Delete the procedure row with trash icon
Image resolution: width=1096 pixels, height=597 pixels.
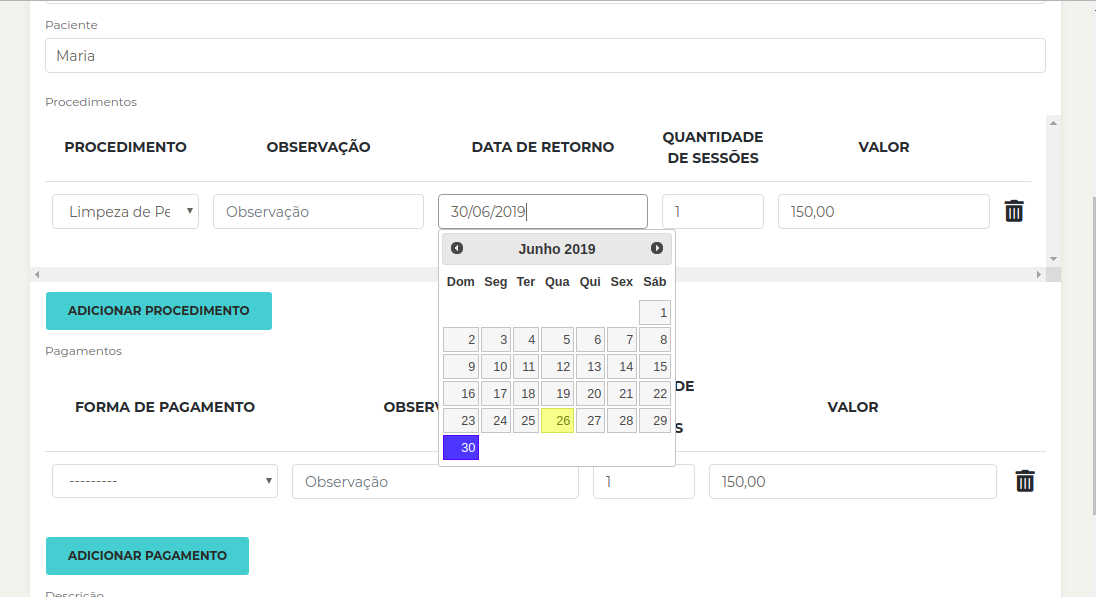pos(1014,211)
